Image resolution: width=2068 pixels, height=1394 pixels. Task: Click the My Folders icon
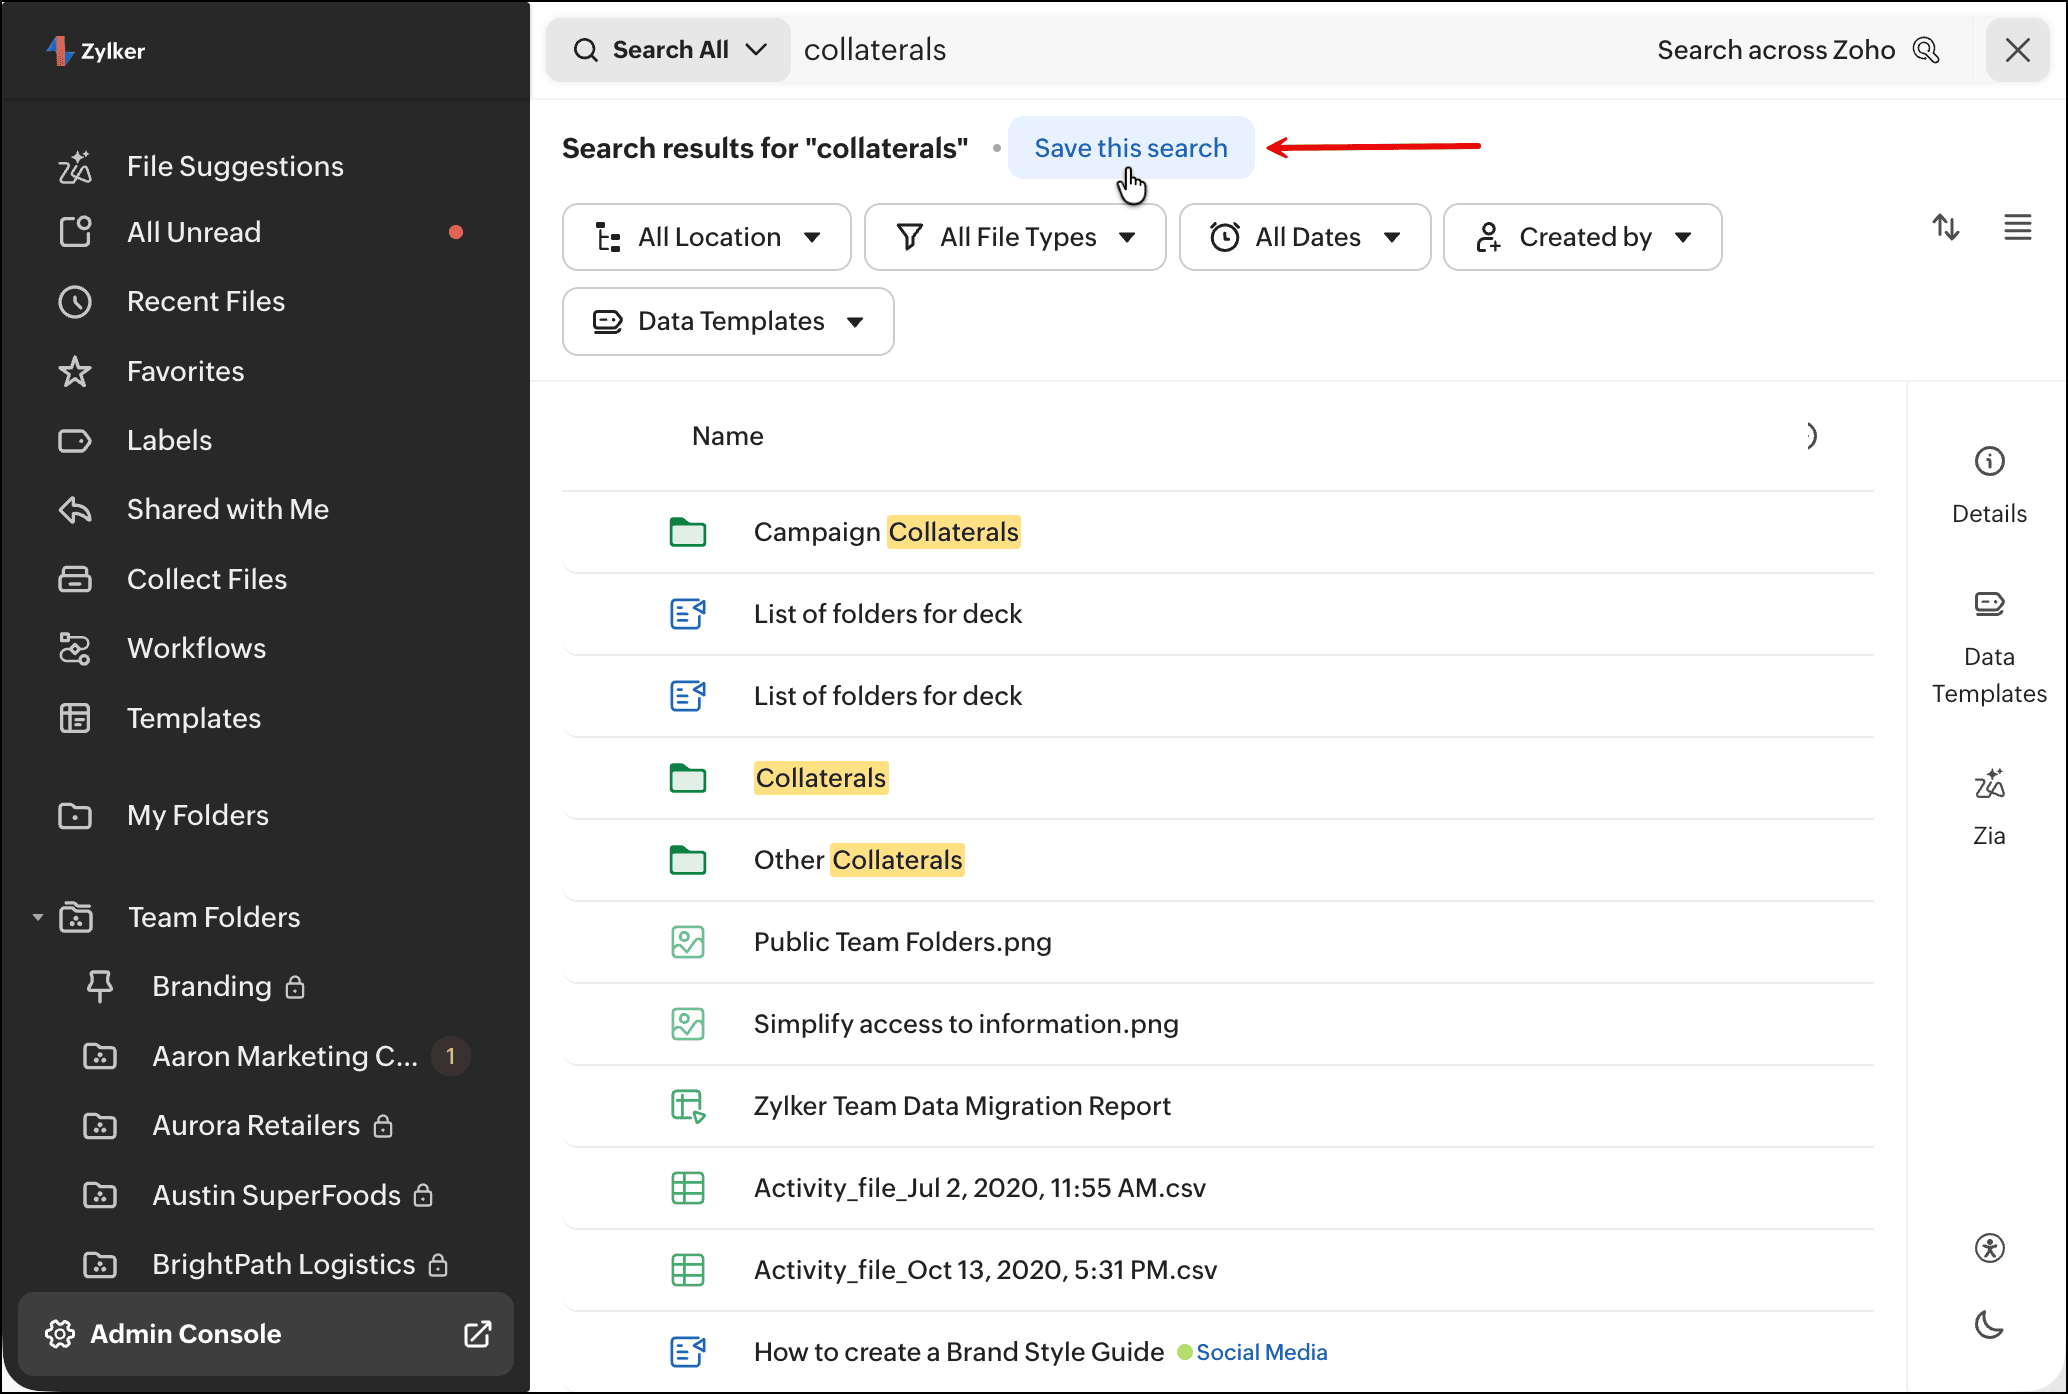pyautogui.click(x=75, y=815)
